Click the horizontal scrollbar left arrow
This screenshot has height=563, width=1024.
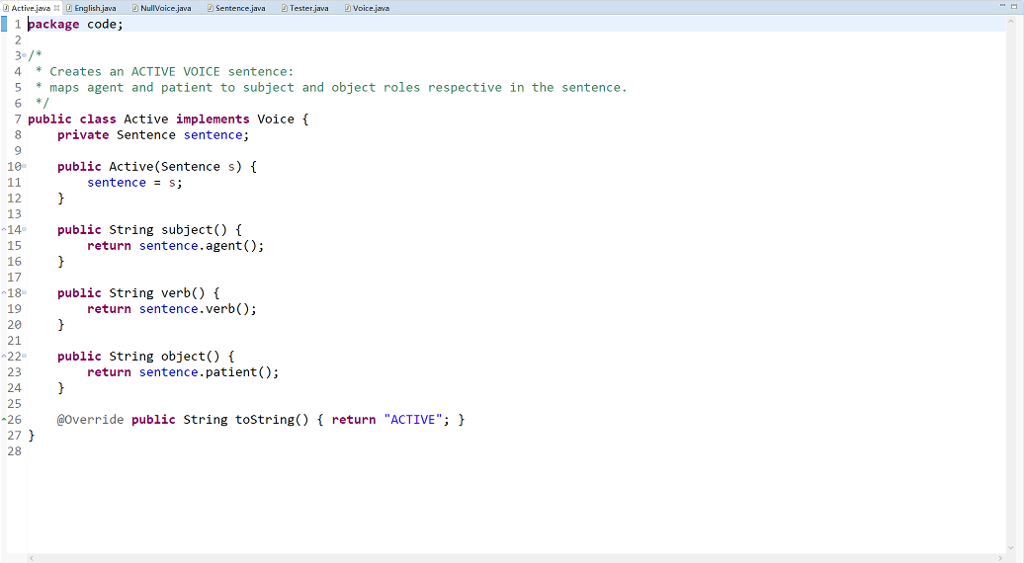(x=31, y=557)
